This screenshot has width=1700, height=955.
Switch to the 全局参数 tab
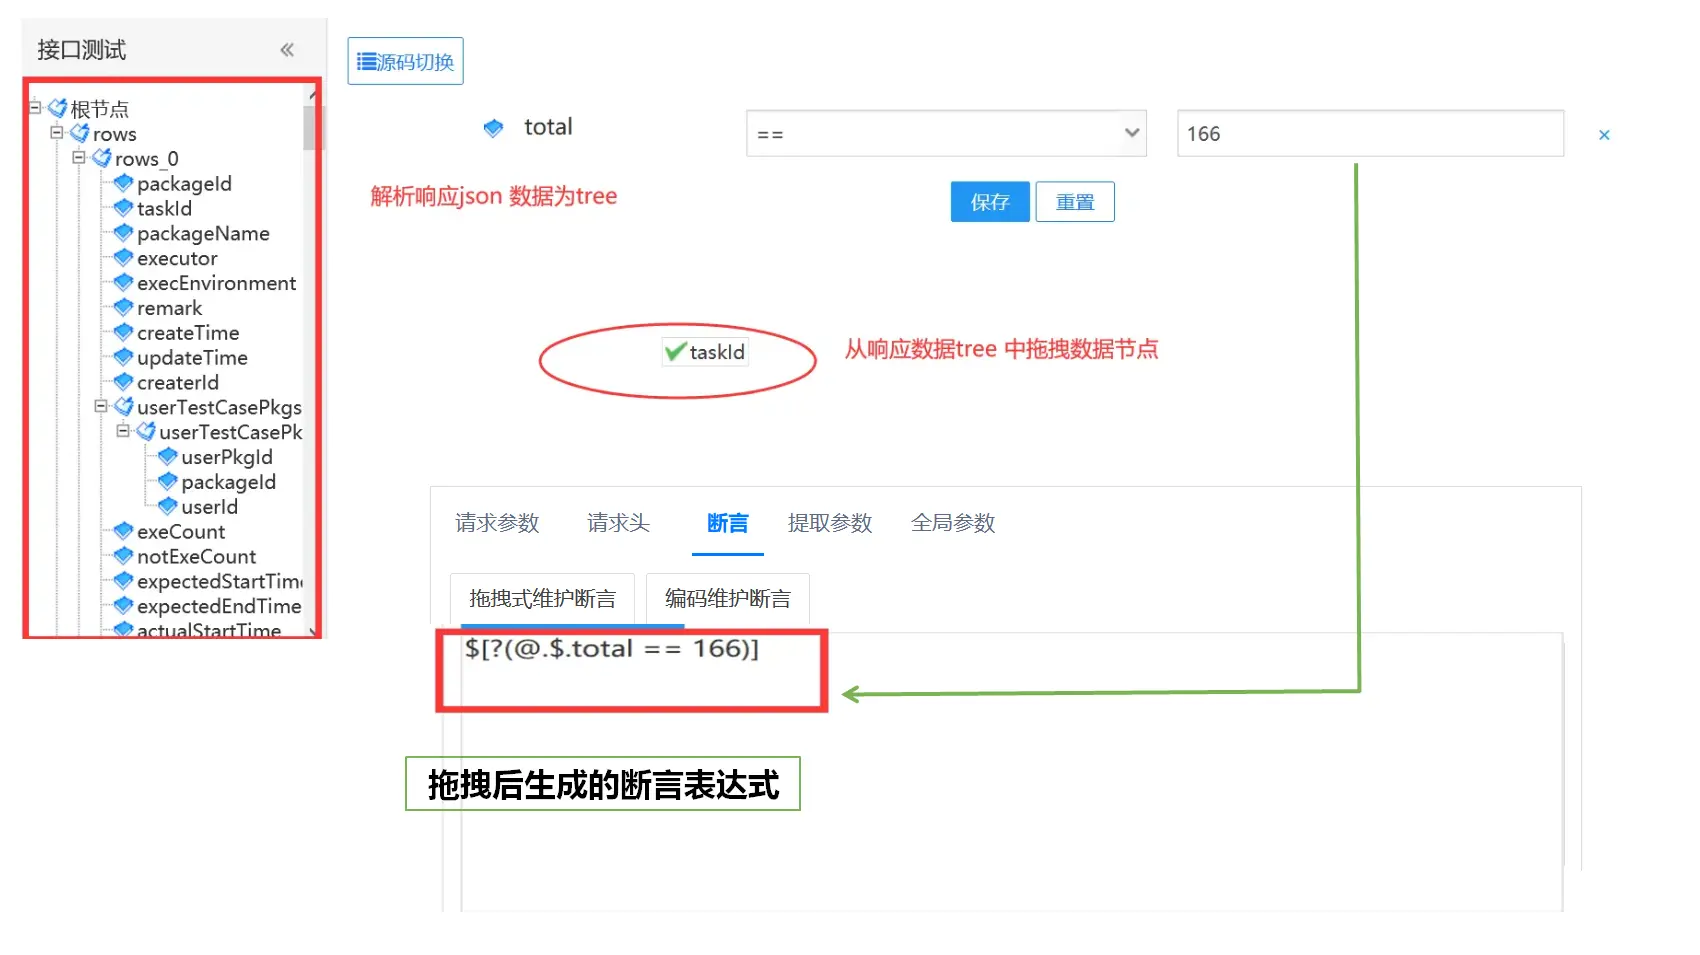click(953, 523)
